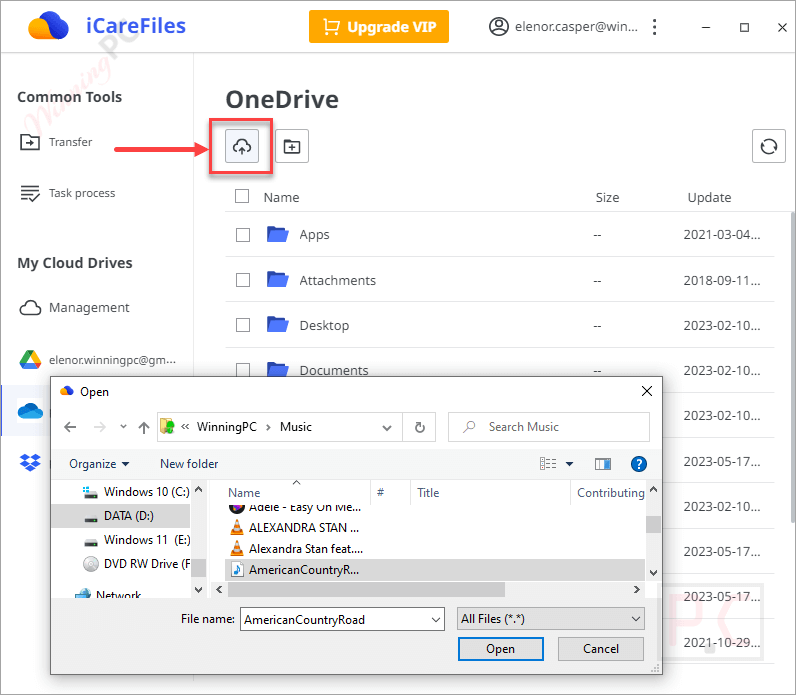This screenshot has width=796, height=695.
Task: Select DVD RW Drive in tree
Action: 137,564
